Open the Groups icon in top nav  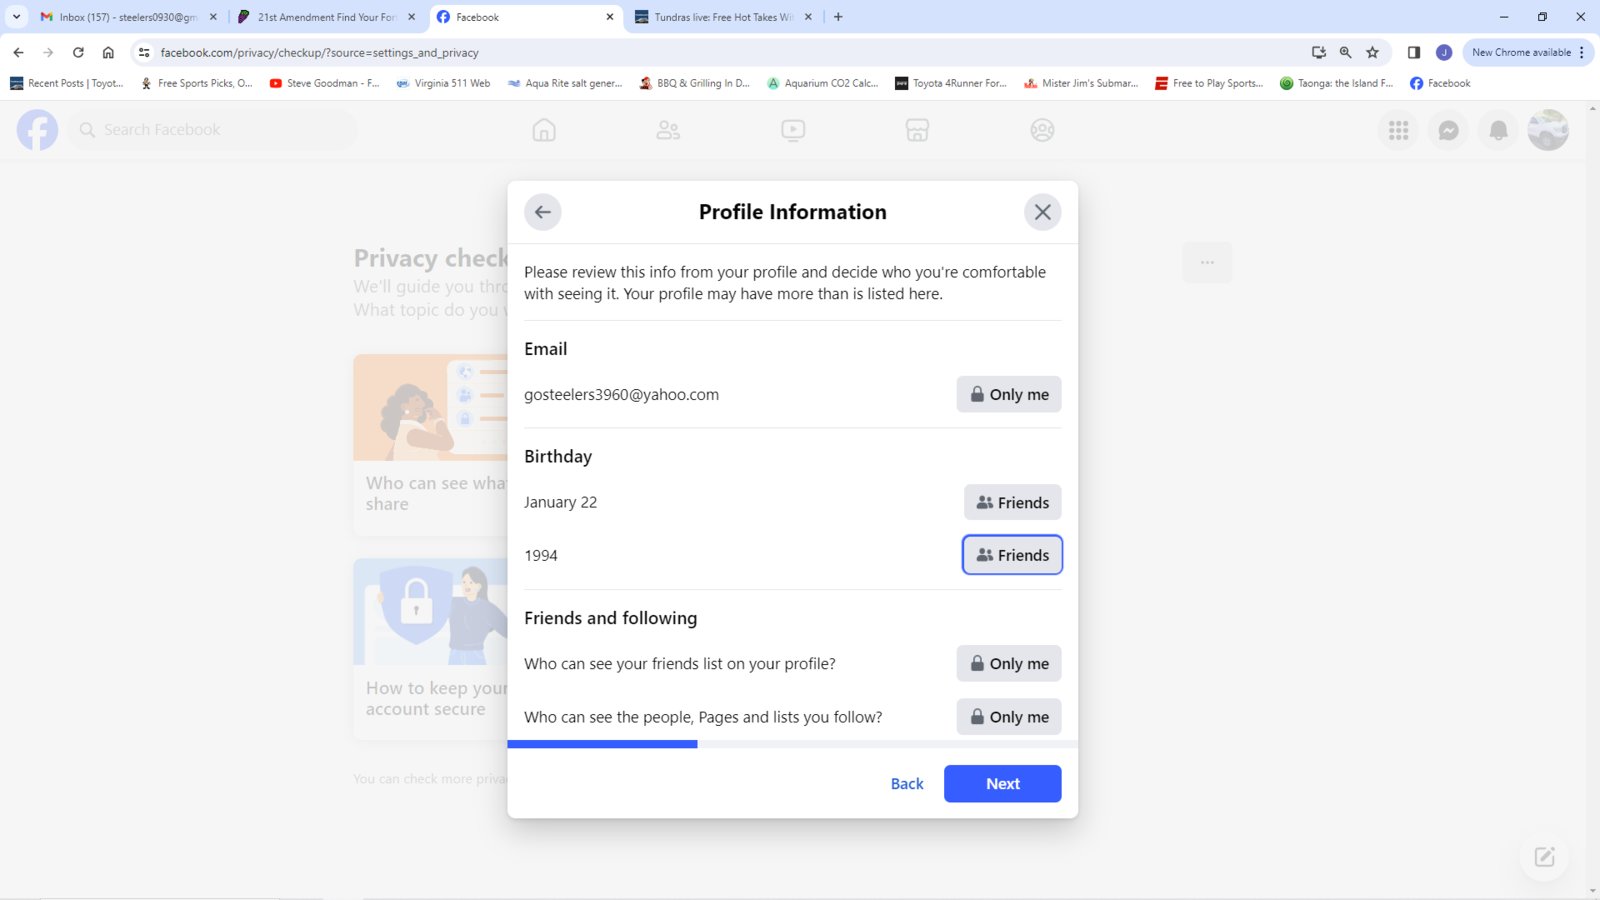tap(1042, 130)
